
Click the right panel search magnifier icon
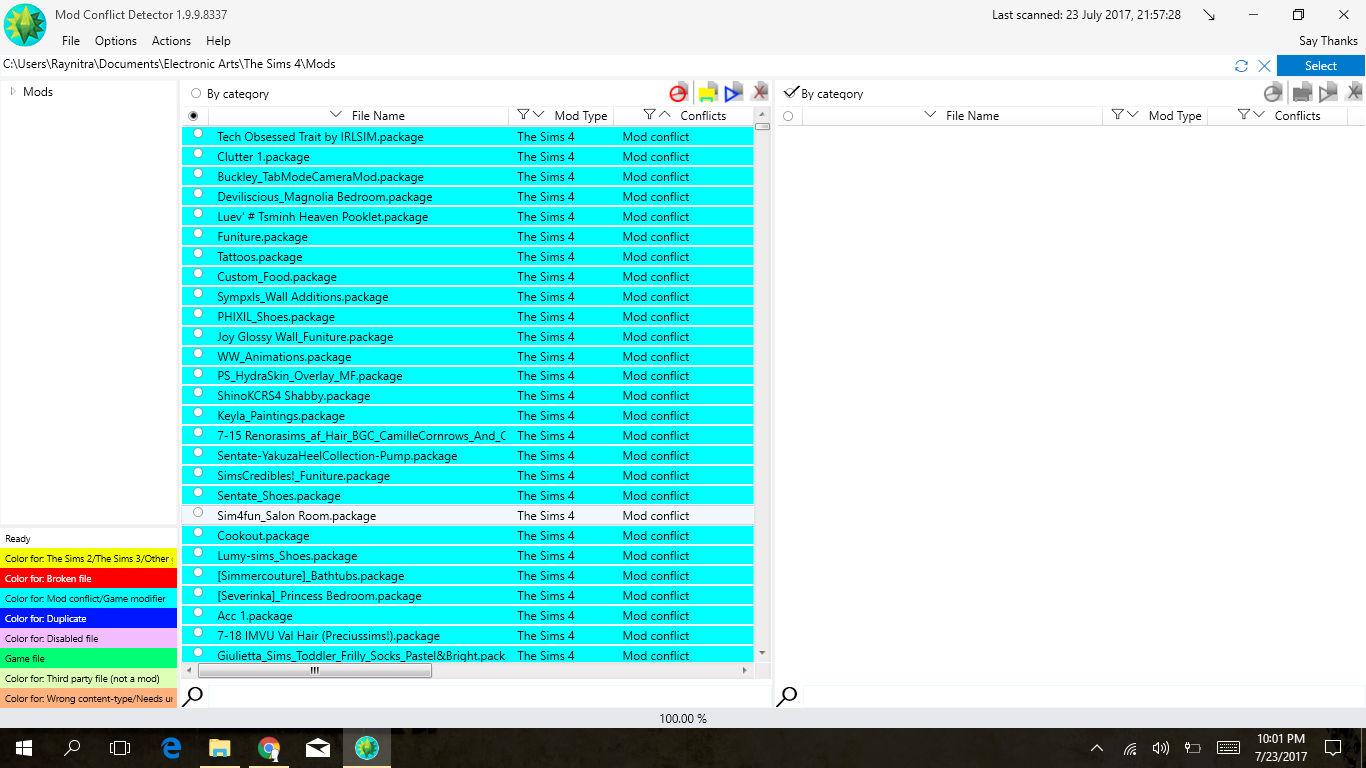[787, 697]
